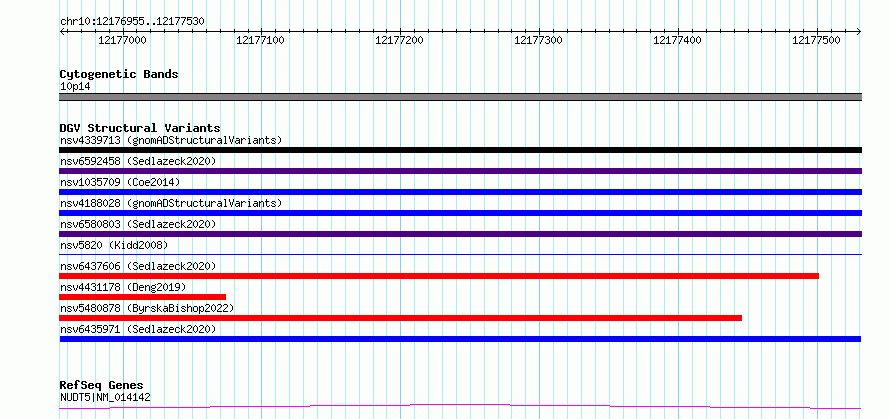The image size is (890, 419).
Task: Click ruler position 12177500
Action: [816, 40]
